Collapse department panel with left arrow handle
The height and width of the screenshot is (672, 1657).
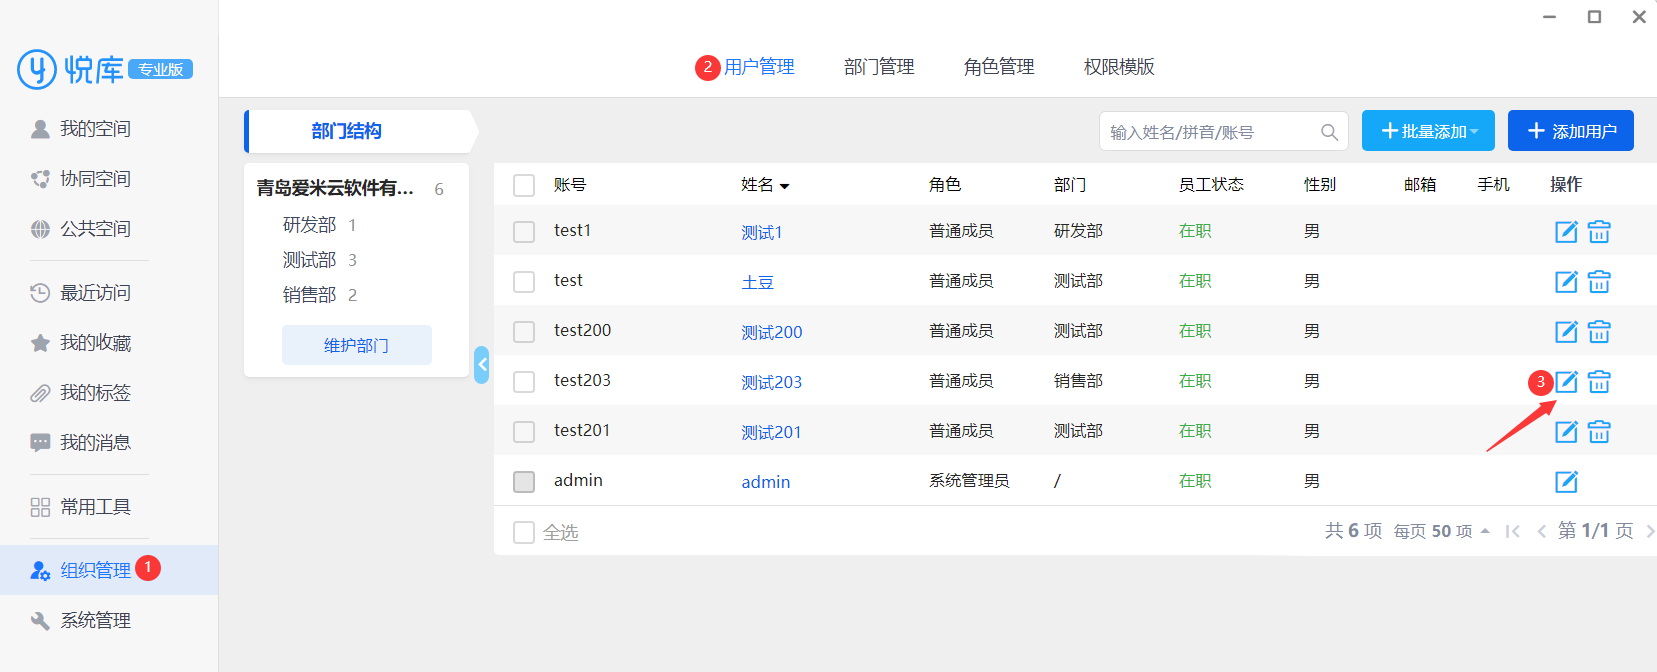click(482, 365)
